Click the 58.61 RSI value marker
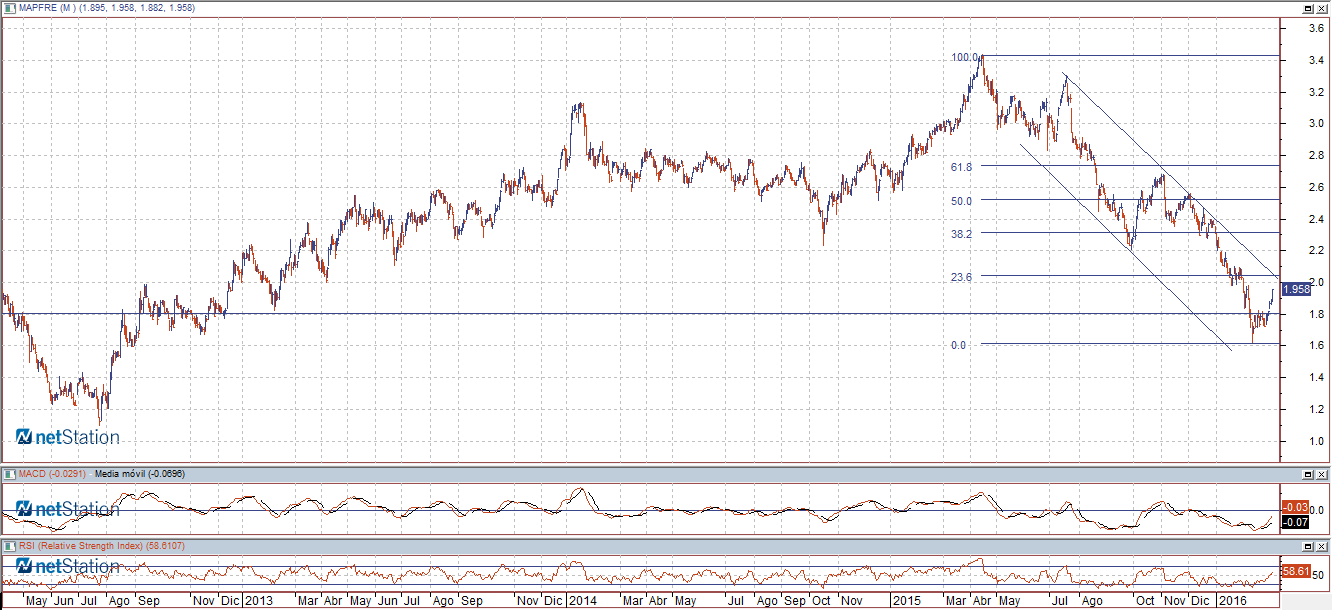 (x=1295, y=571)
